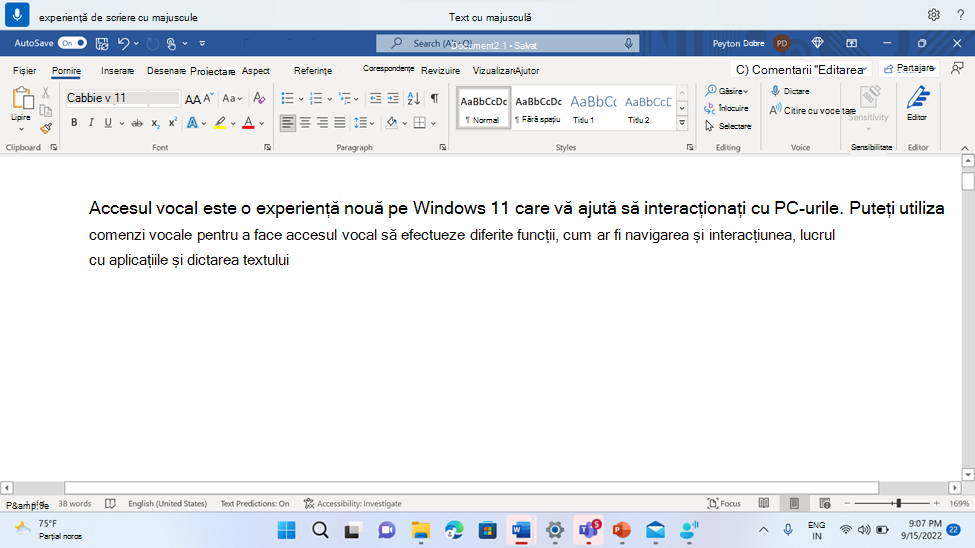Viewport: 975px width, 548px height.
Task: Toggle paragraph marks display
Action: pyautogui.click(x=435, y=98)
